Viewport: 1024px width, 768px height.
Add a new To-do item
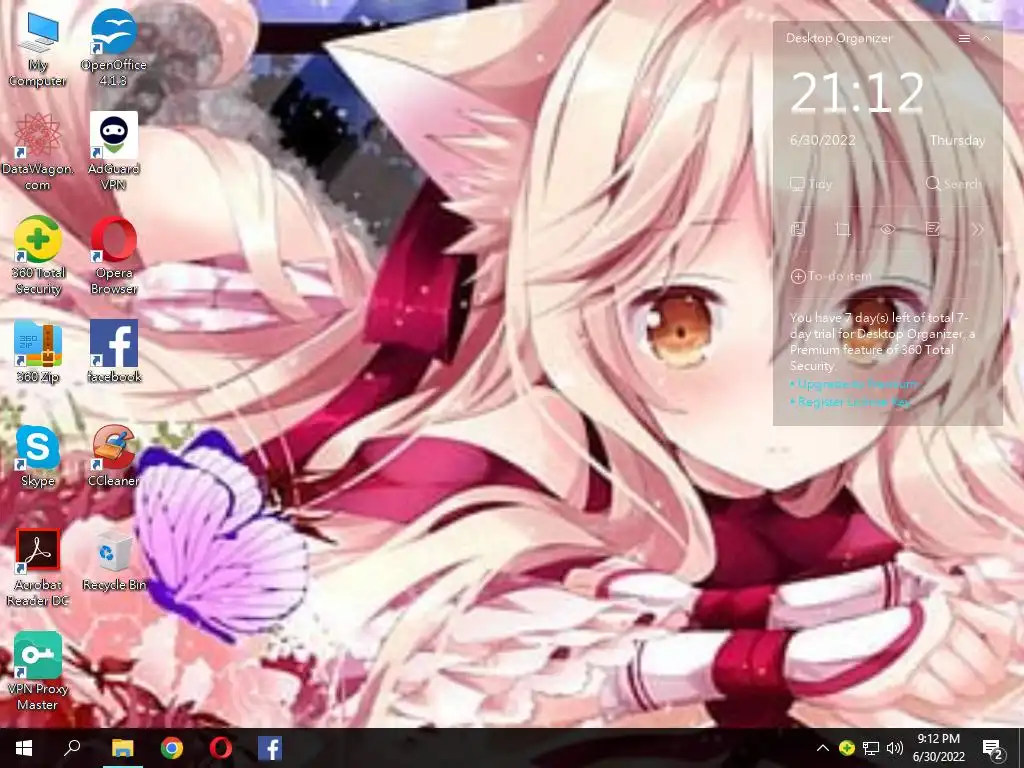pyautogui.click(x=831, y=276)
